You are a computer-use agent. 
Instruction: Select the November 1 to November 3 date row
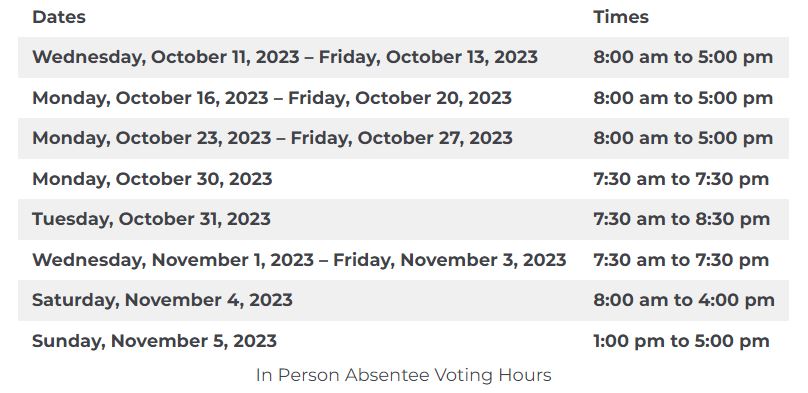coord(299,260)
